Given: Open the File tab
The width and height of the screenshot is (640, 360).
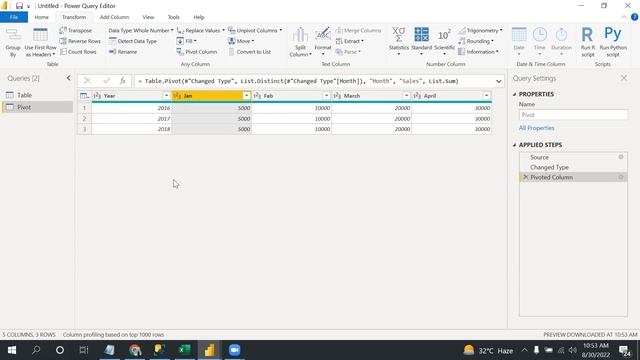Looking at the screenshot, I should click(14, 17).
